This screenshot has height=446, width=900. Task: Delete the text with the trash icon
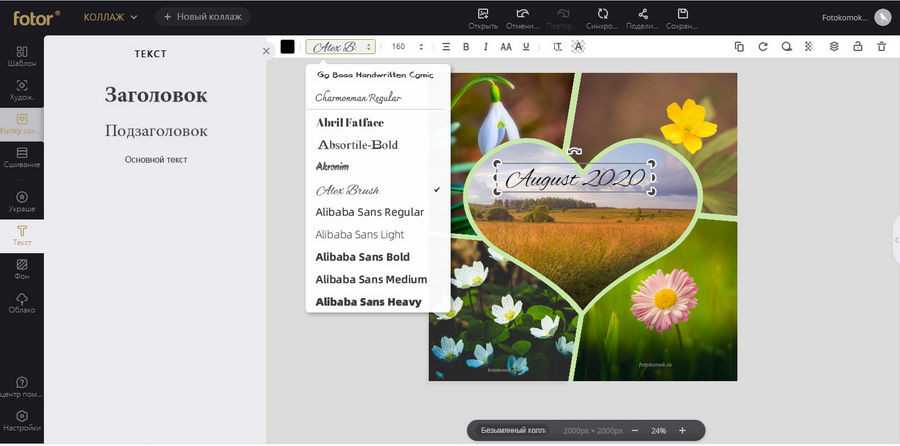[x=881, y=47]
